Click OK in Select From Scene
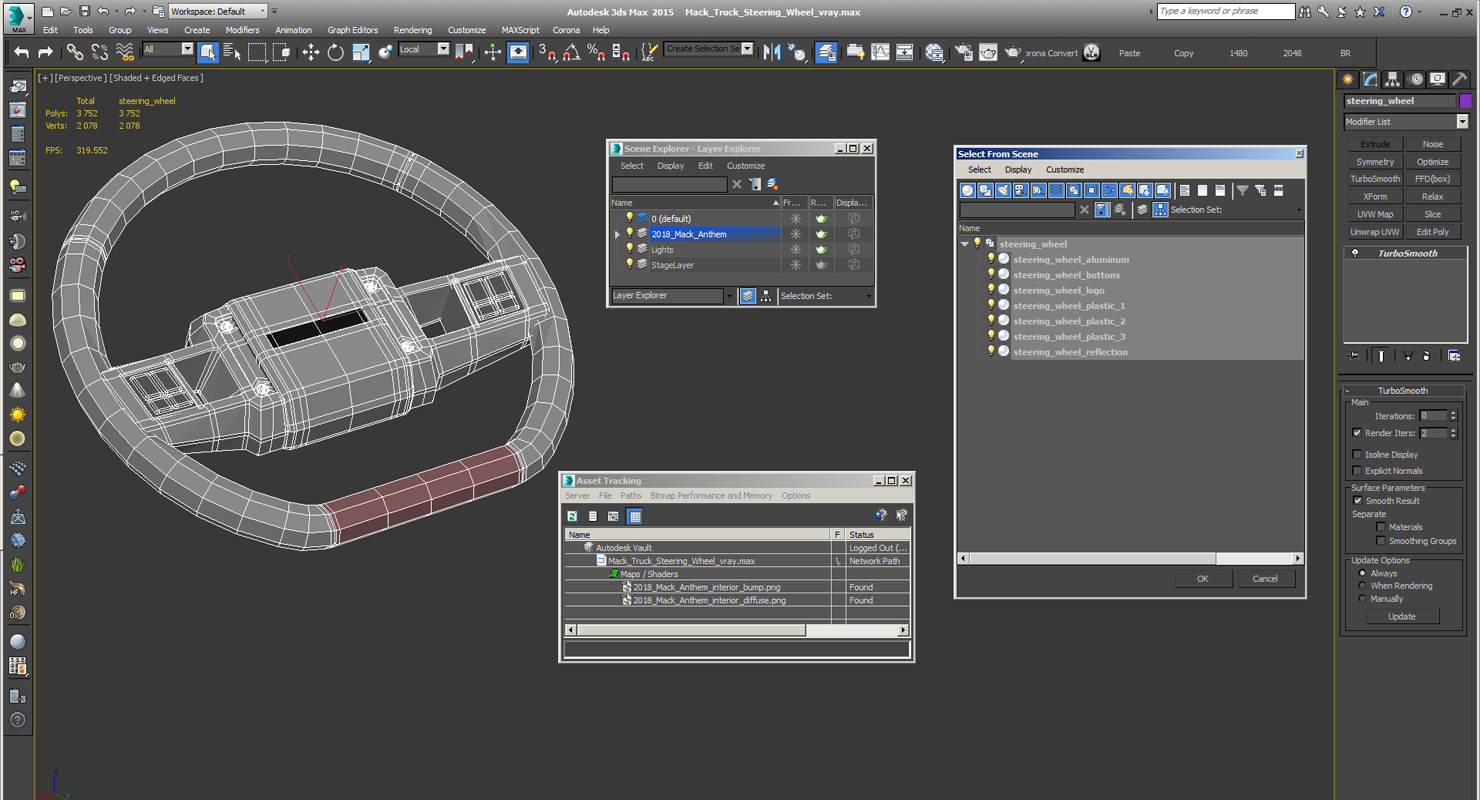The width and height of the screenshot is (1480, 800). (x=1203, y=578)
